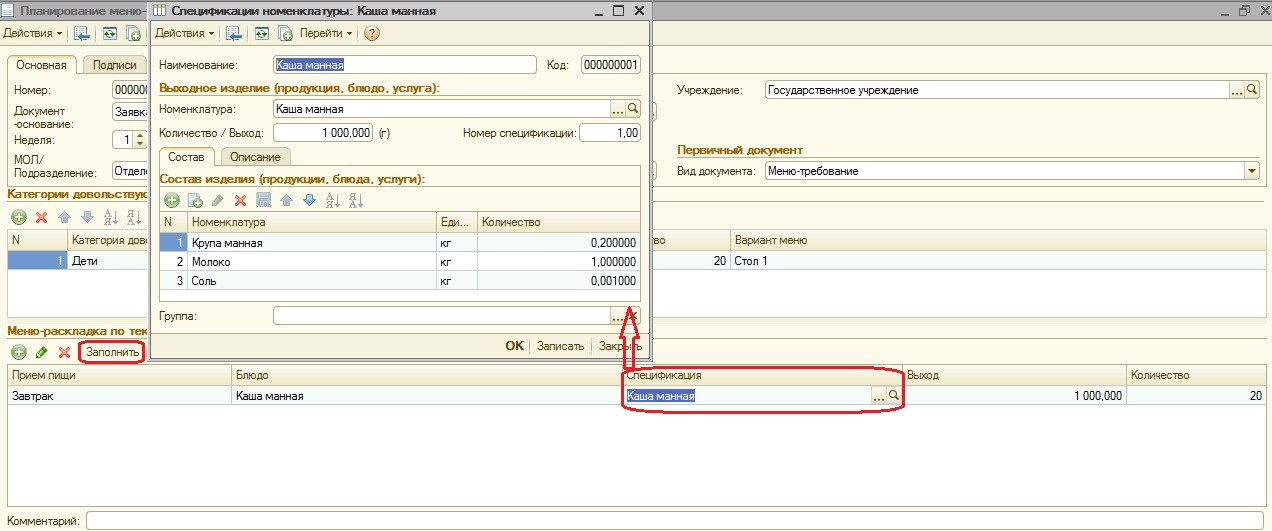Click the blue move down arrow in Состав изделия toolbar

coord(309,201)
